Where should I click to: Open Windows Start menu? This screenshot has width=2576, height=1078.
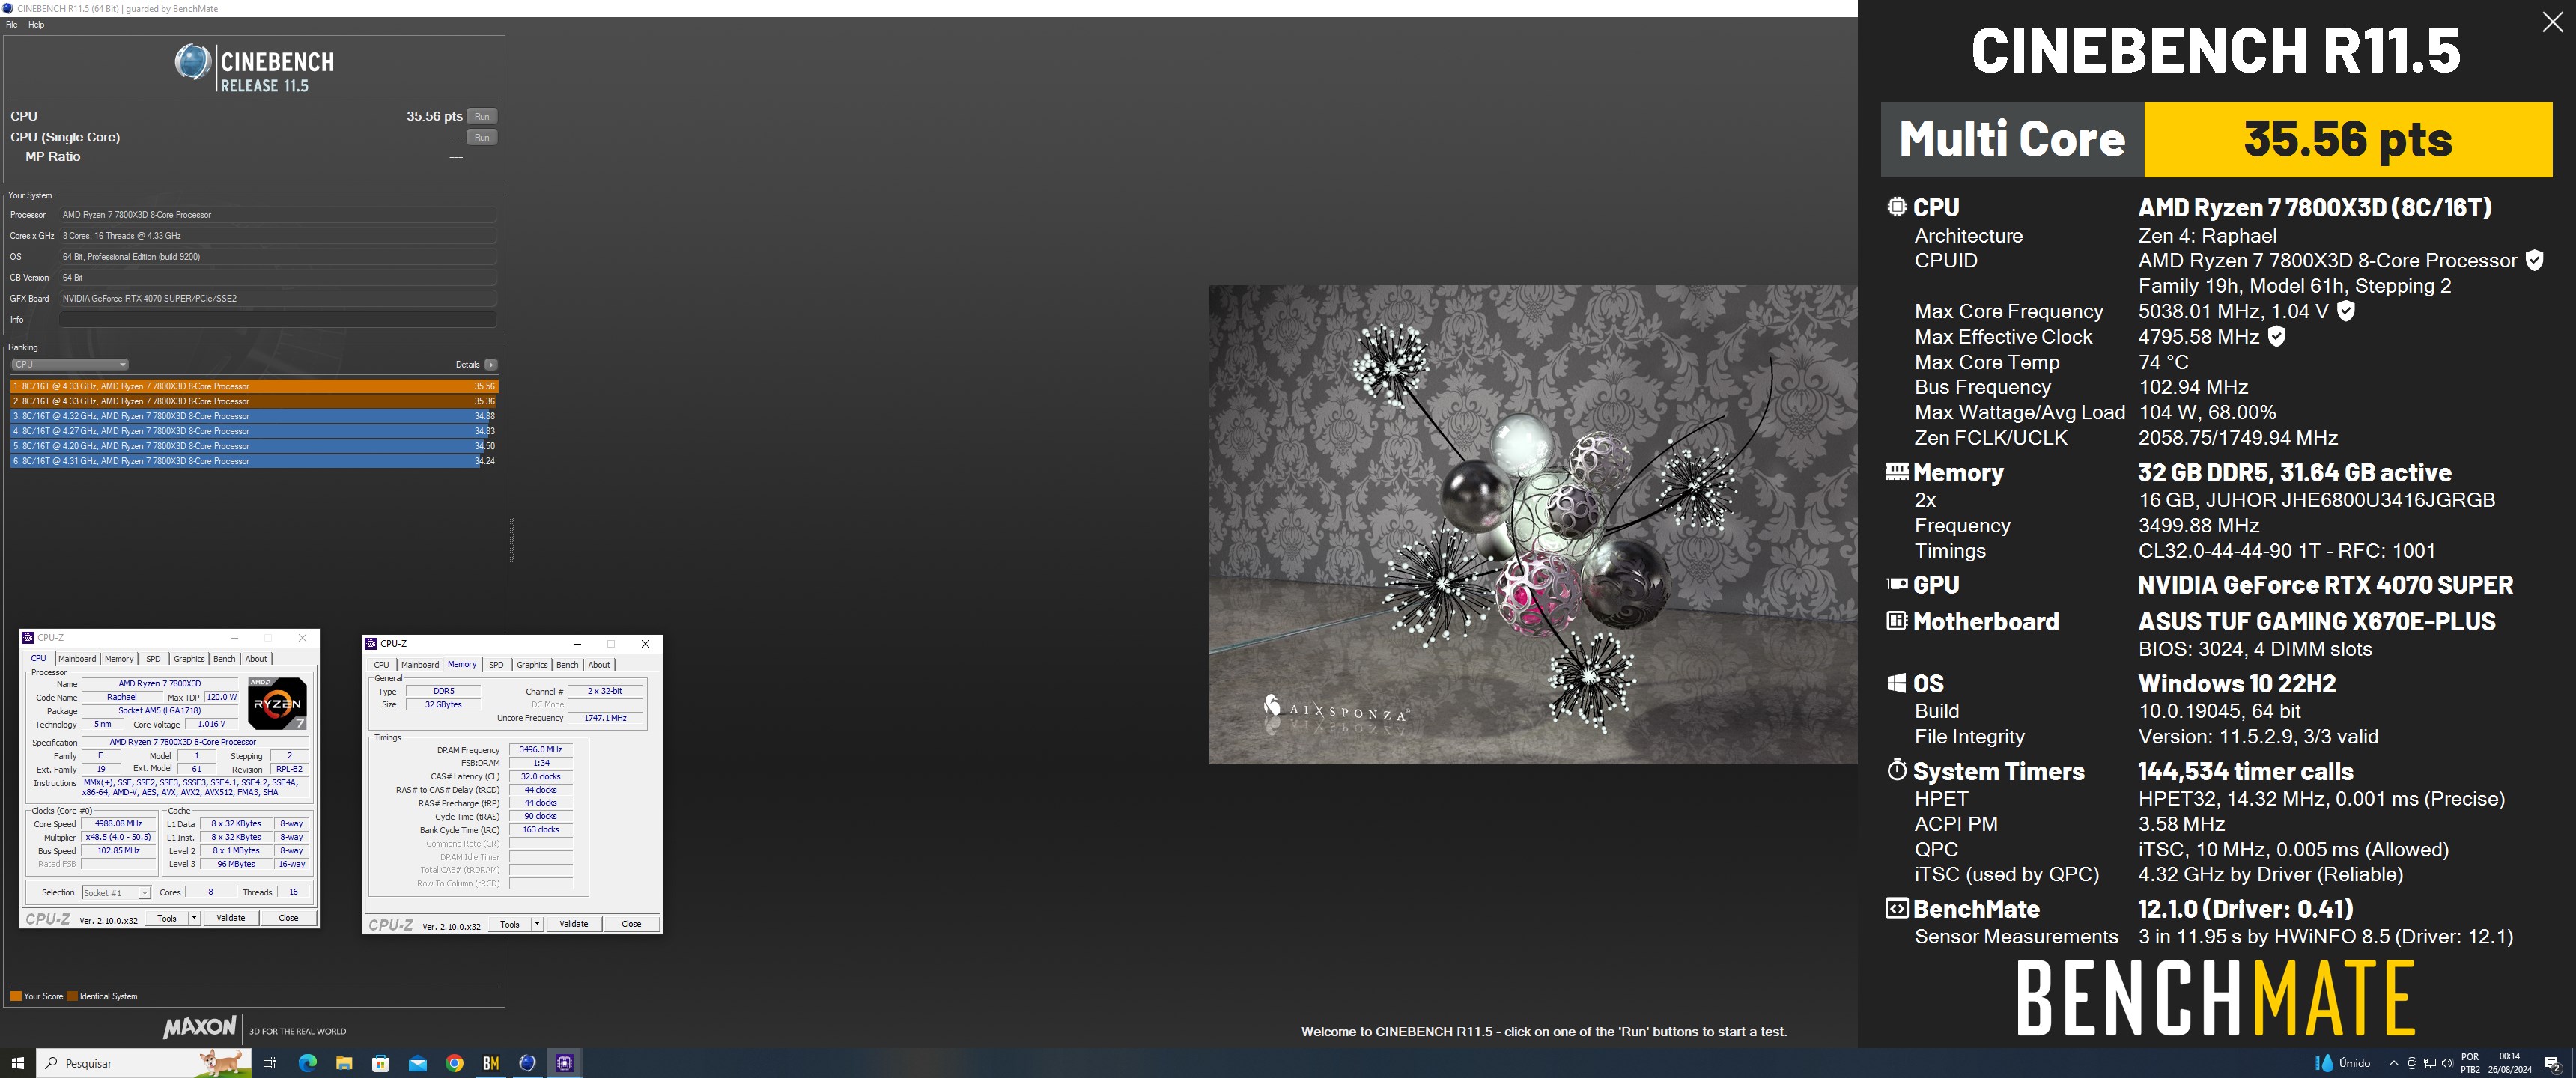17,1063
